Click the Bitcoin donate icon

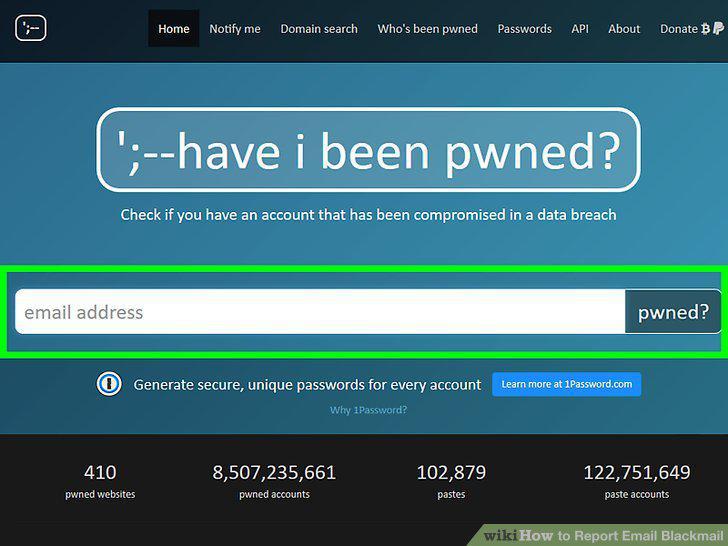[705, 29]
